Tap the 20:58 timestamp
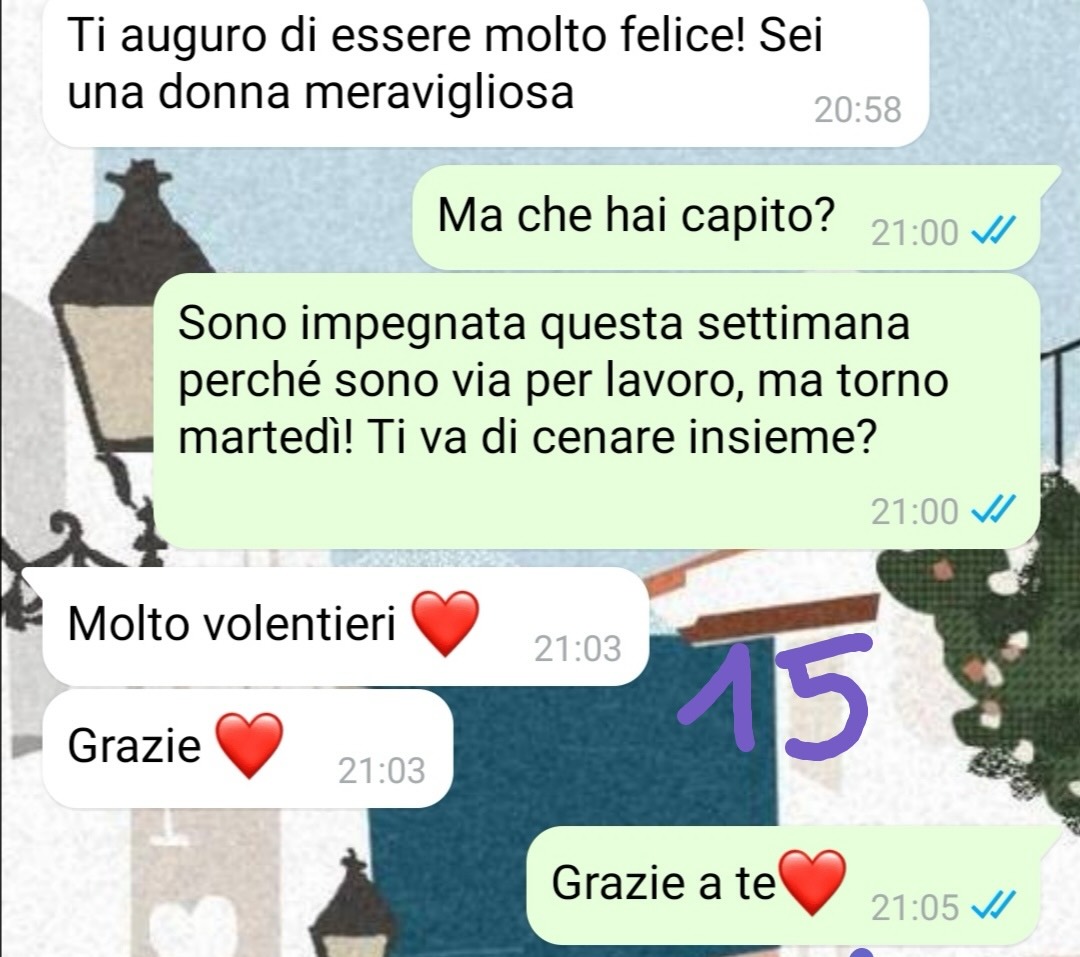 [x=858, y=110]
